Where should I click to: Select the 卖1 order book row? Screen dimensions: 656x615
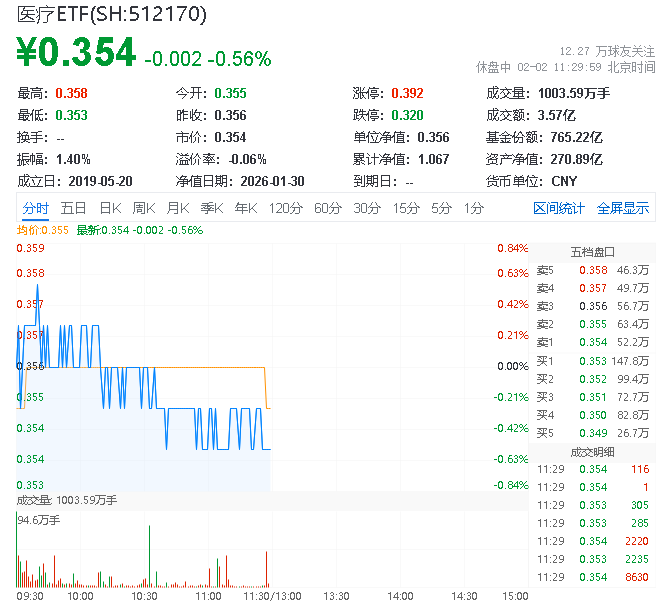(x=592, y=342)
